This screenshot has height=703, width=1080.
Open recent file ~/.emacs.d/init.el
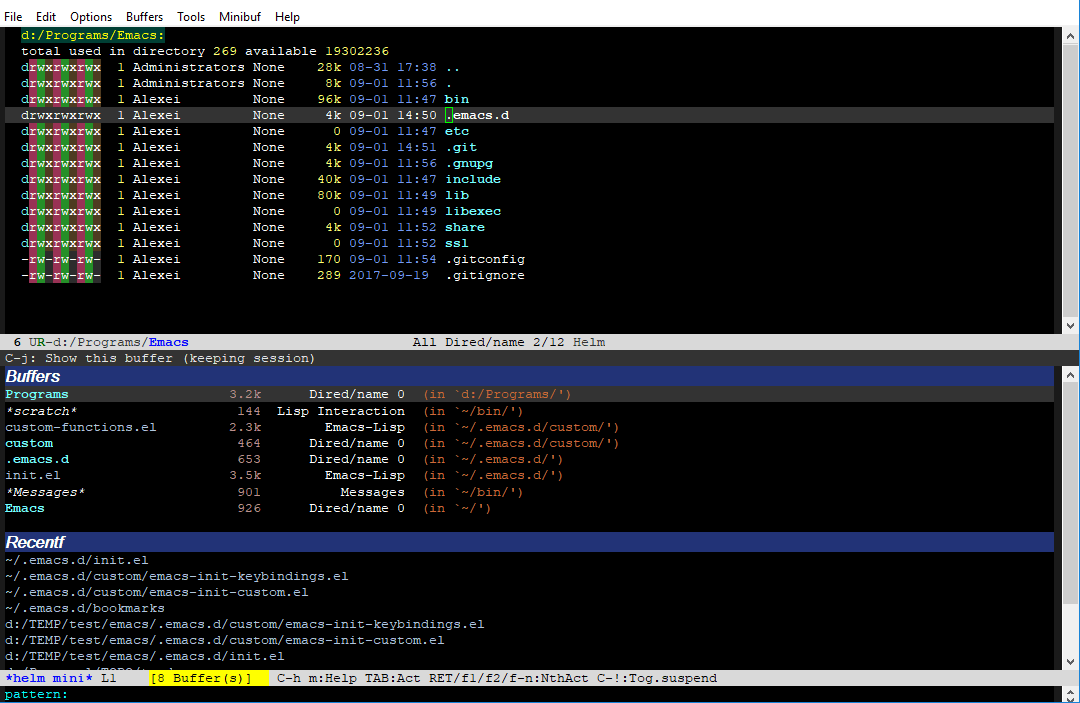76,560
